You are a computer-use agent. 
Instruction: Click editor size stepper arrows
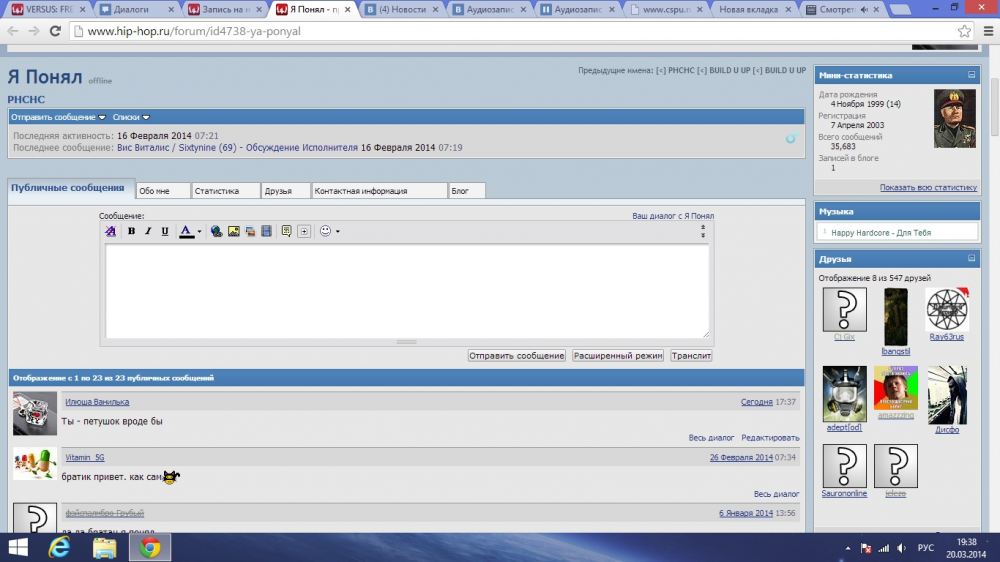703,231
